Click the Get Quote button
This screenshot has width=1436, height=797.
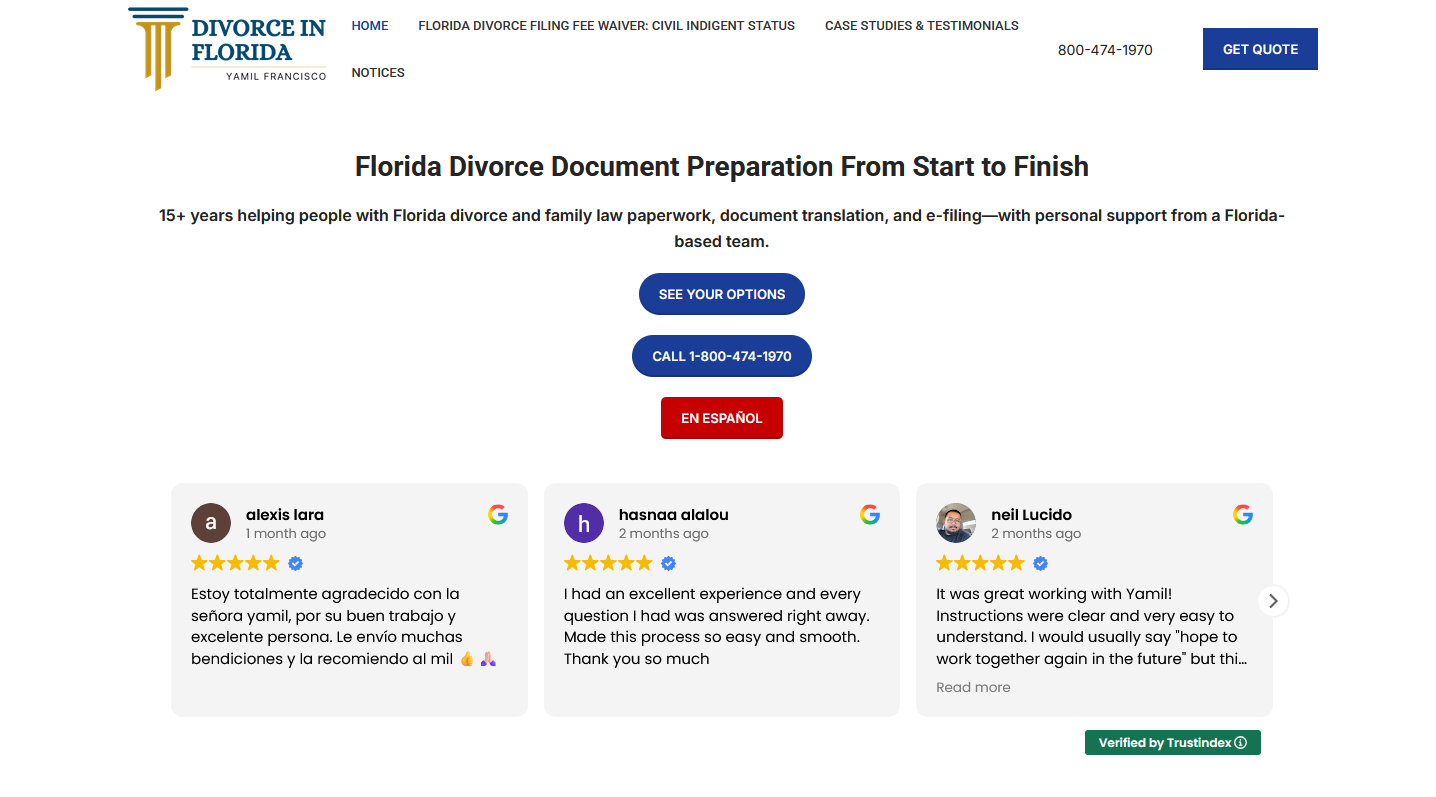point(1260,49)
